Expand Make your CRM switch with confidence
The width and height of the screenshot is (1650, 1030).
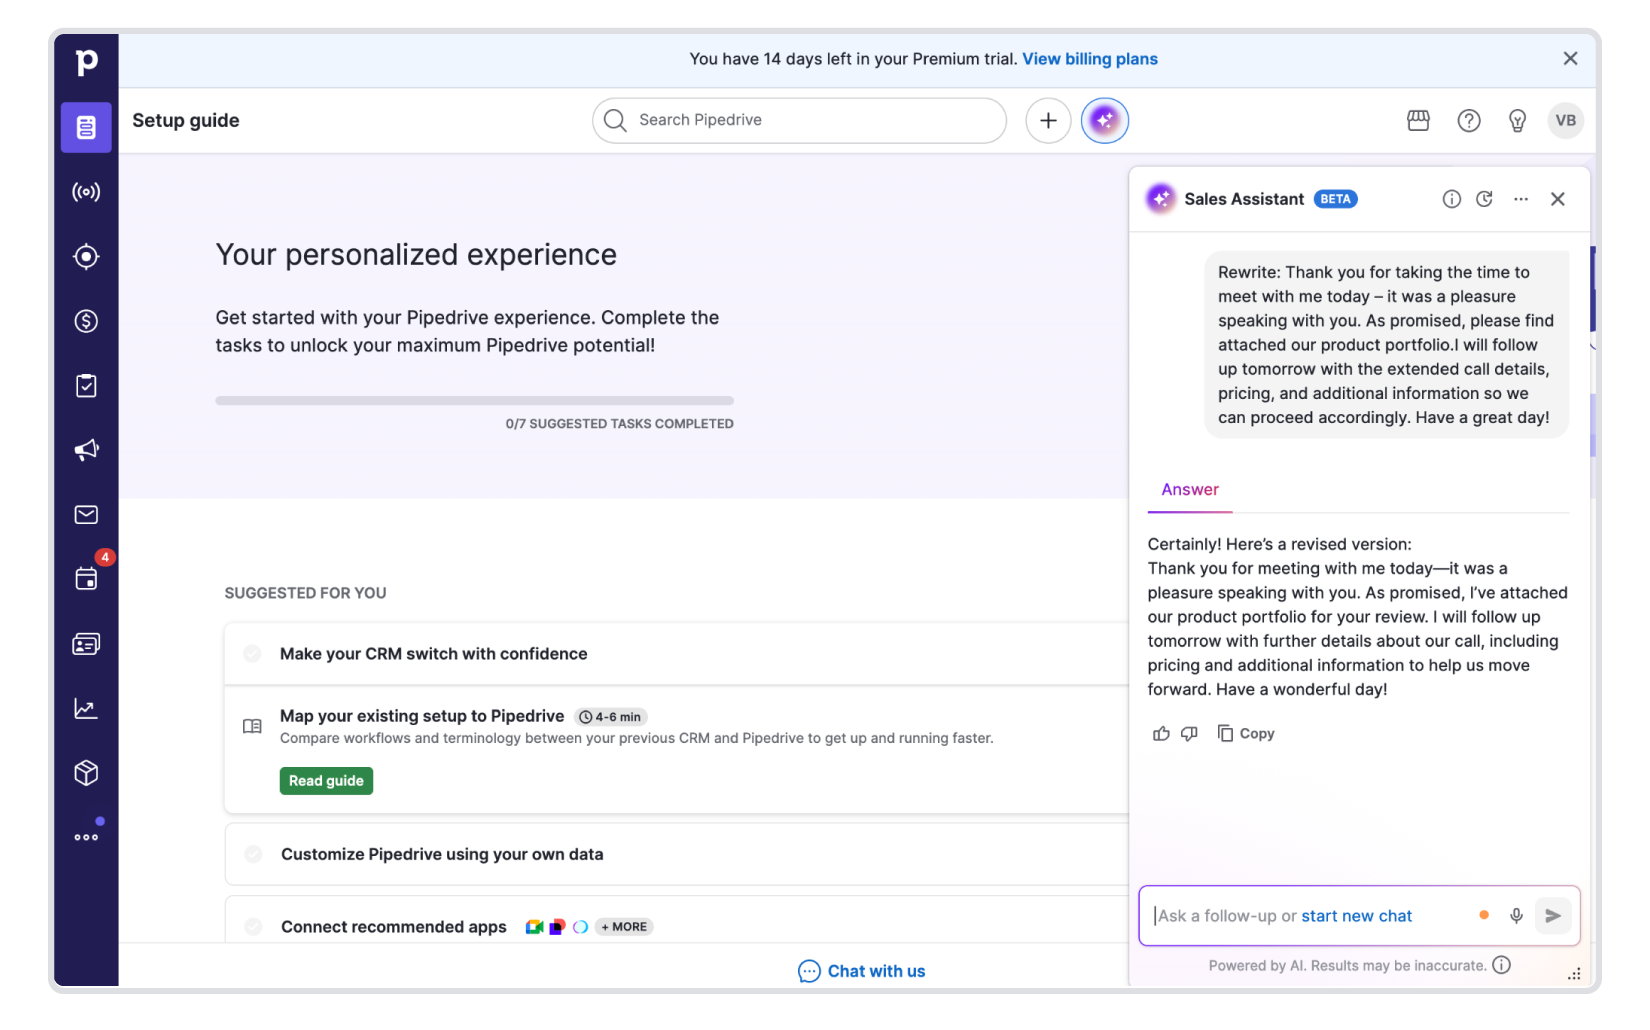click(x=676, y=654)
